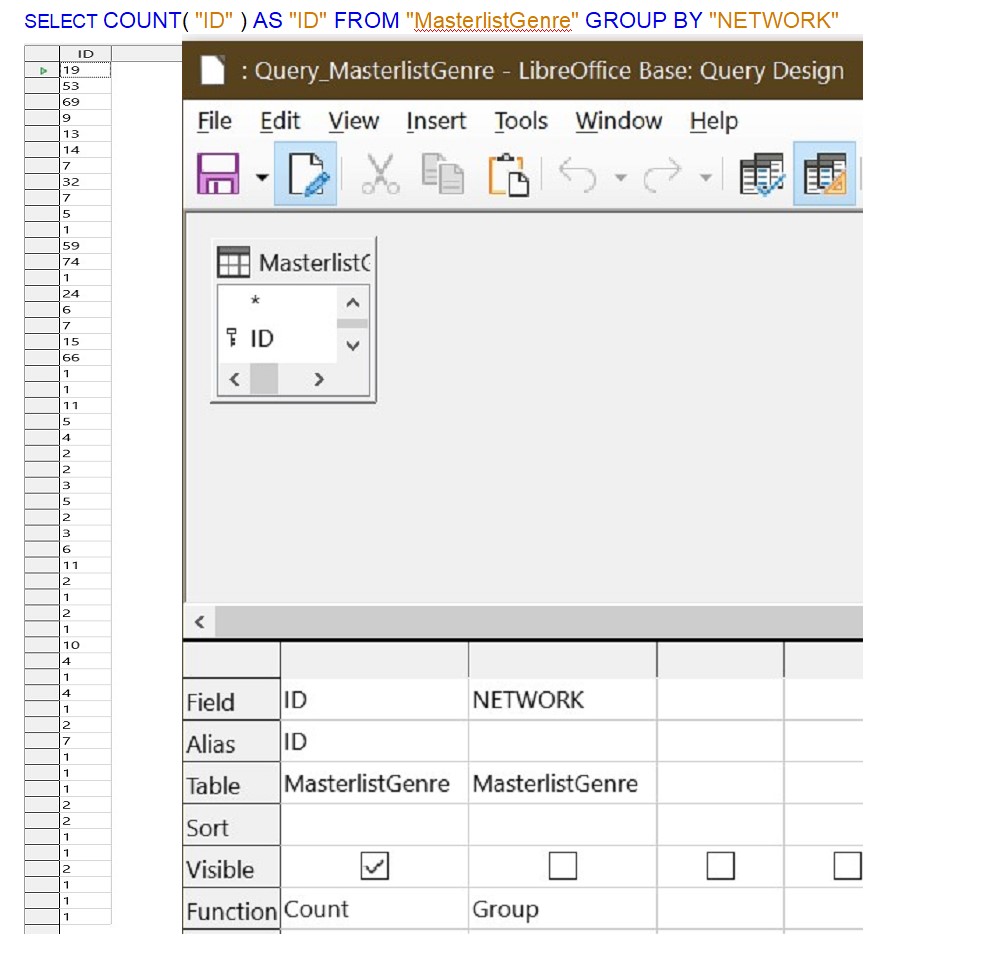Image resolution: width=1002 pixels, height=961 pixels.
Task: Open the Function cell showing Count
Action: 374,909
